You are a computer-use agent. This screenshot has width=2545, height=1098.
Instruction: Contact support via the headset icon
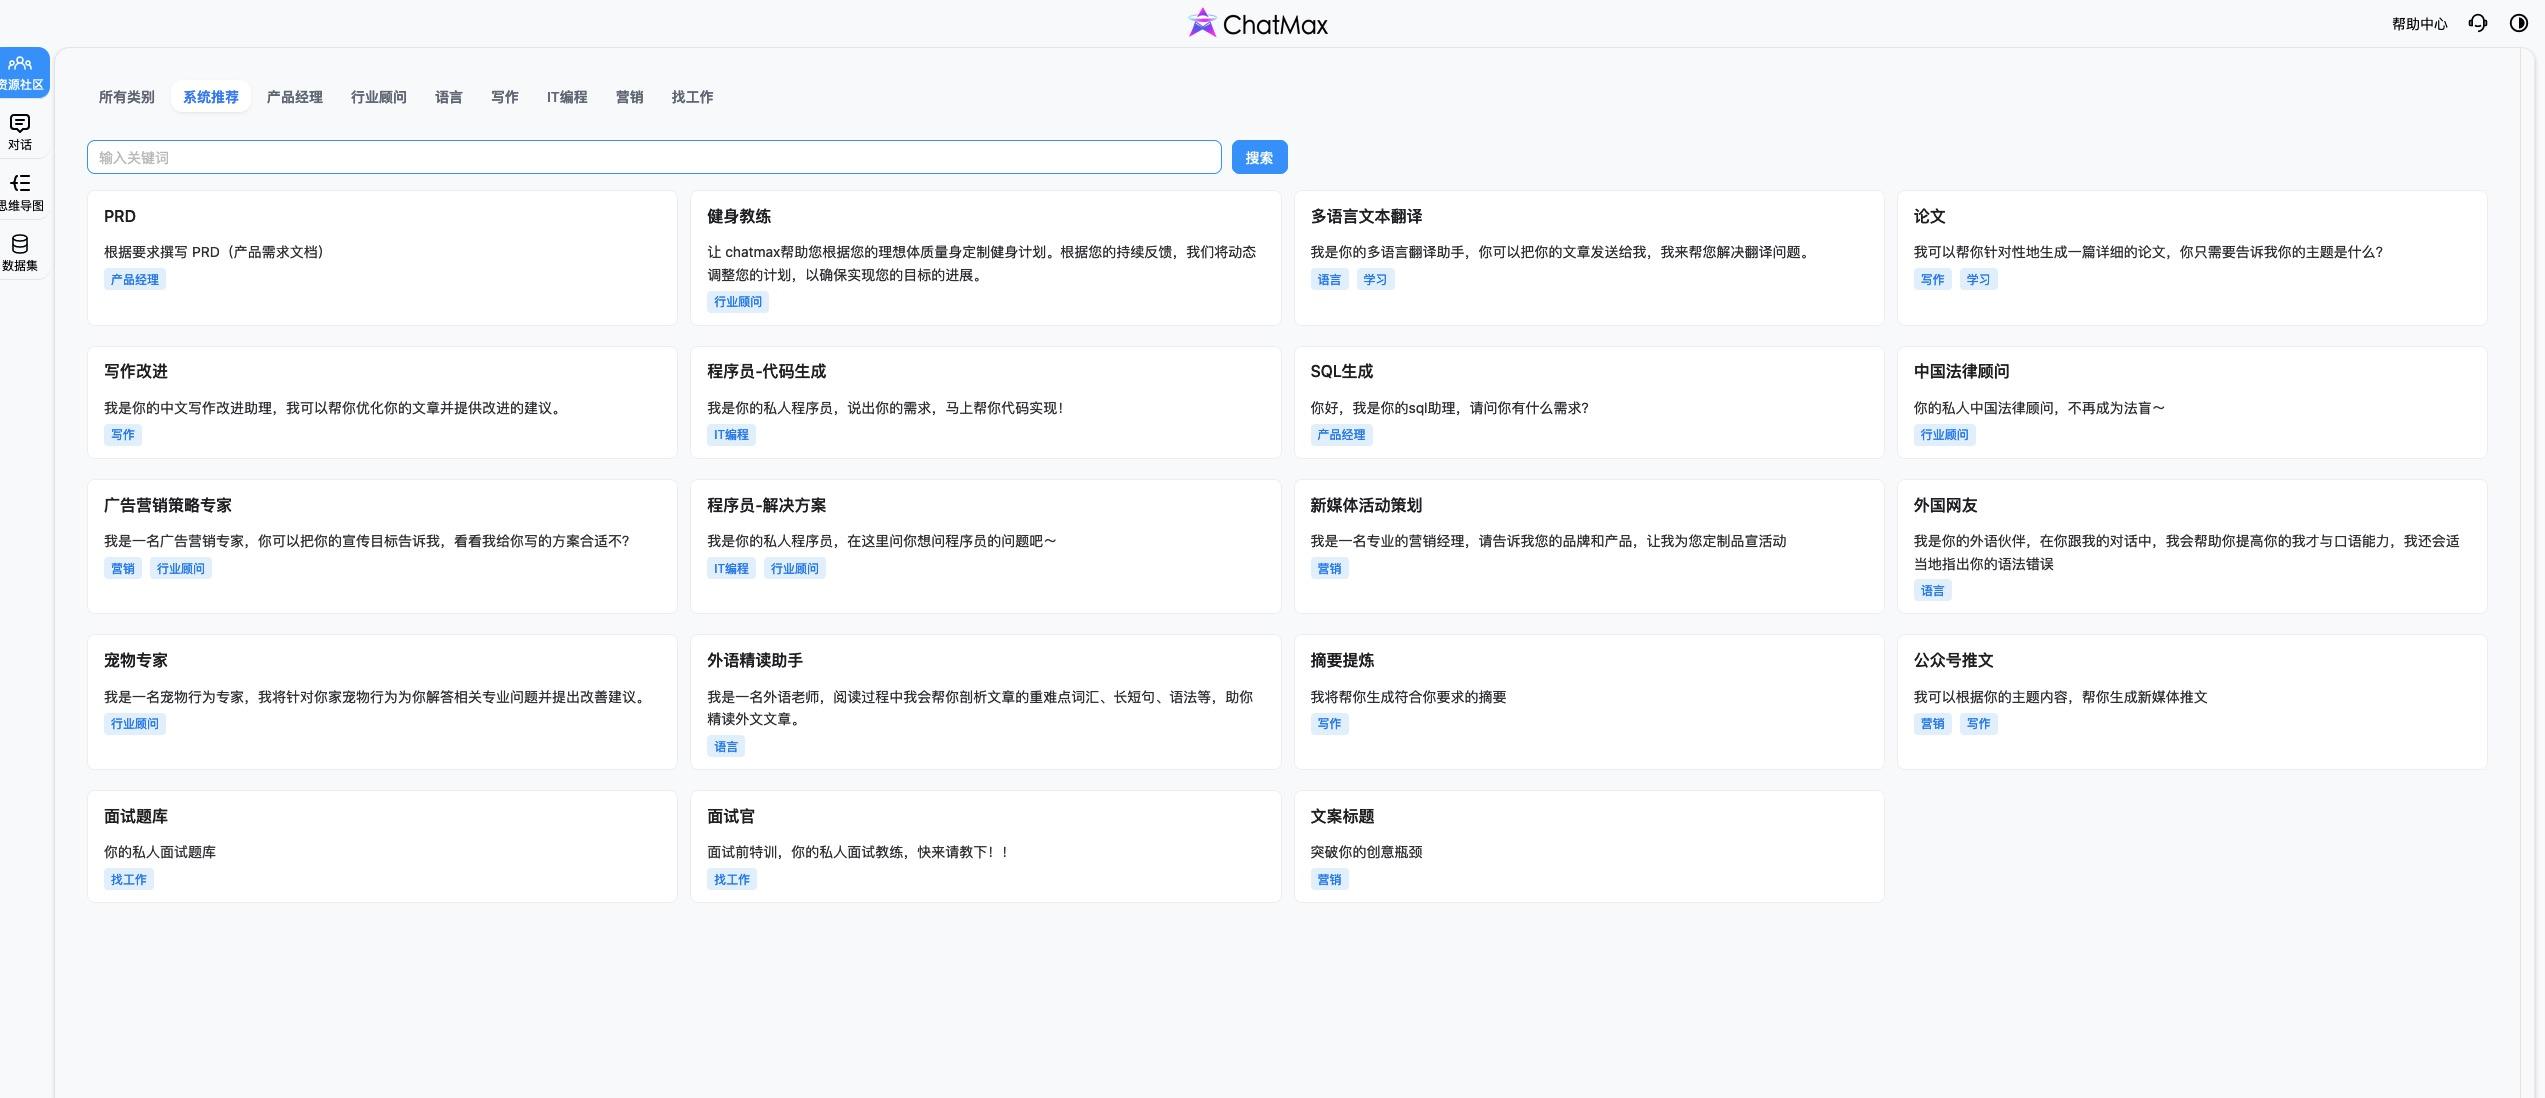[2478, 22]
